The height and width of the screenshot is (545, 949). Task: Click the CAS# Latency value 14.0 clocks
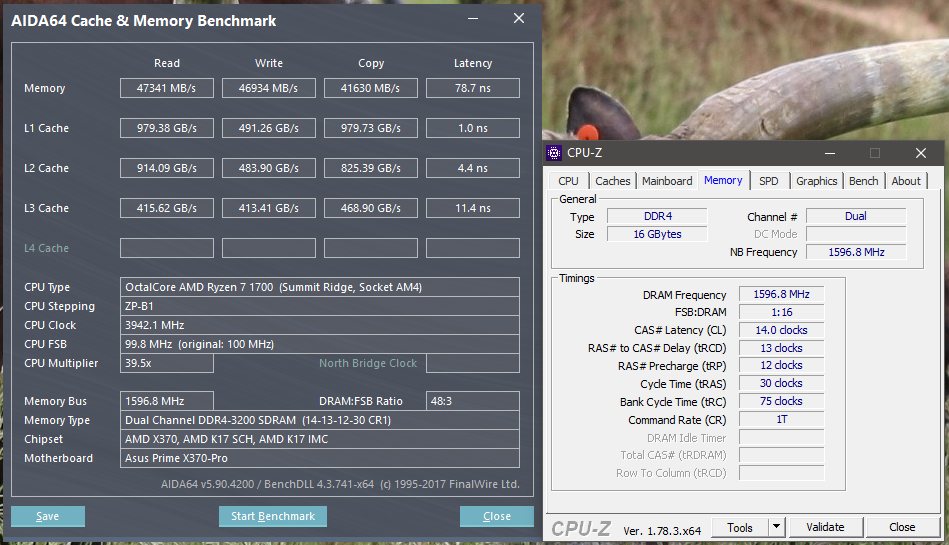tap(781, 330)
